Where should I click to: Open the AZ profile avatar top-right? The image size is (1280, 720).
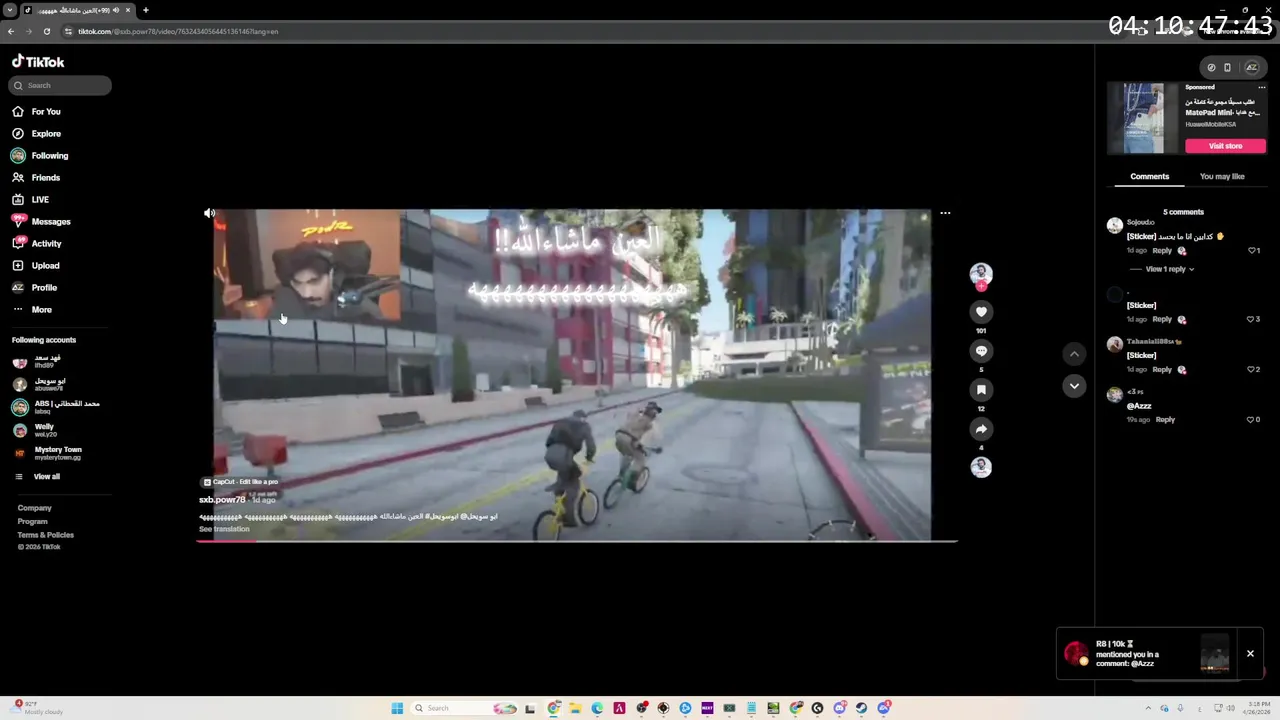point(1251,67)
